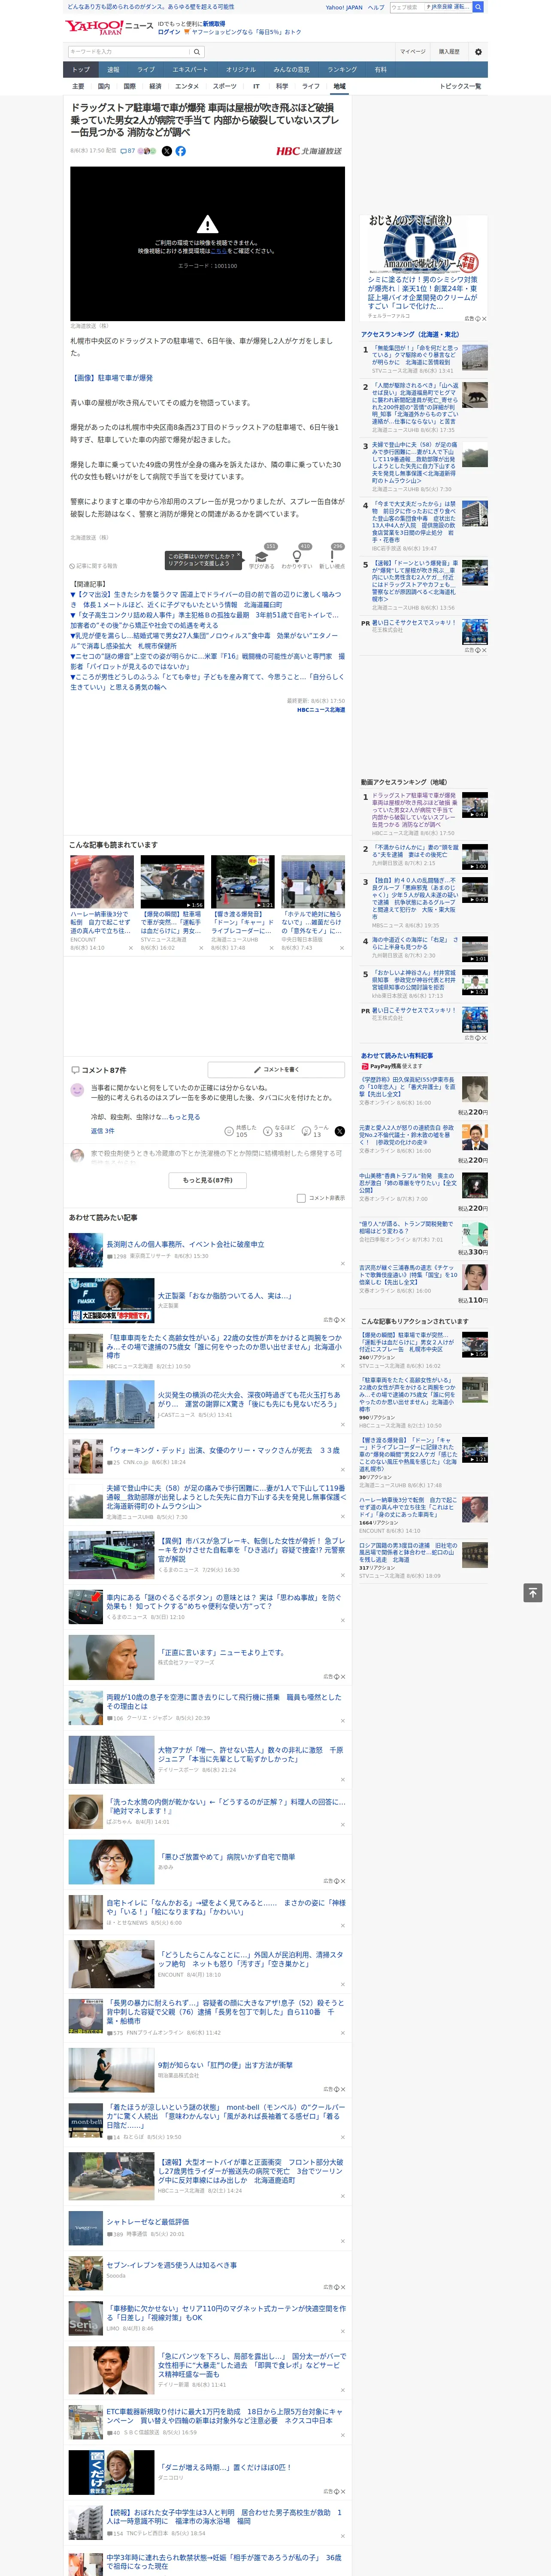Open the settings gear icon in the header
This screenshot has width=551, height=2576.
(x=478, y=52)
